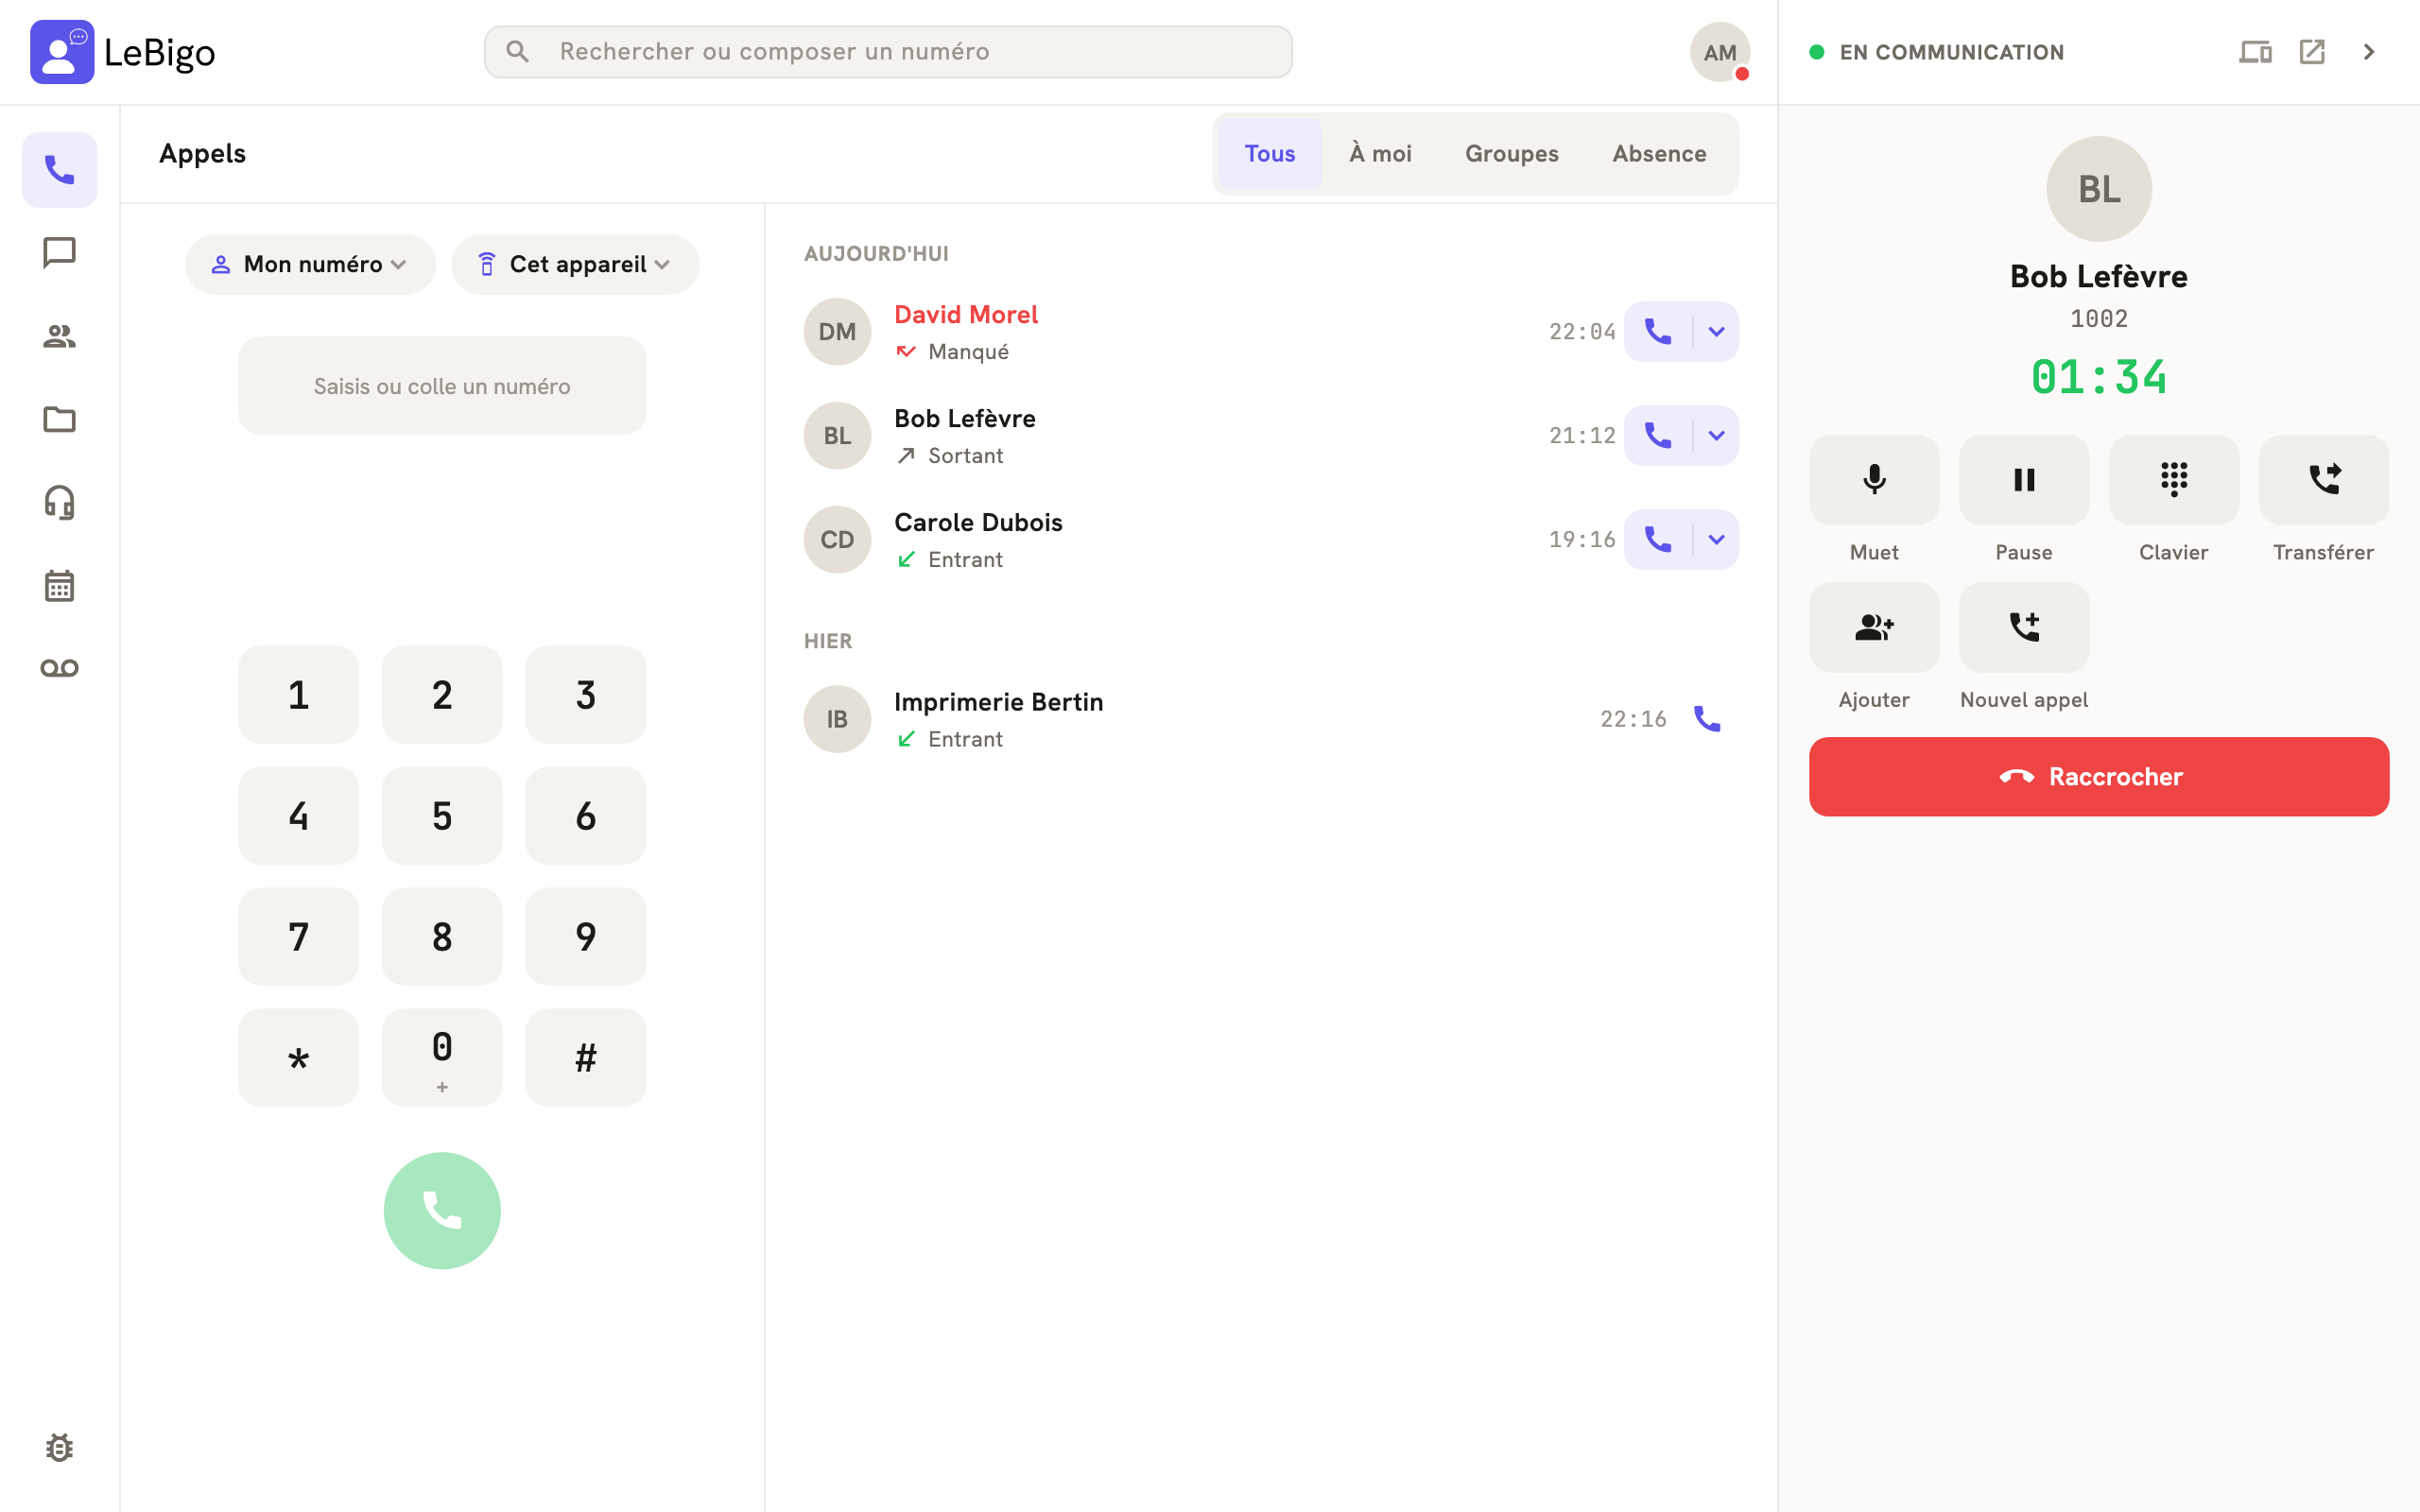This screenshot has height=1512, width=2420.
Task: Open the Calls section in sidebar
Action: [x=59, y=170]
